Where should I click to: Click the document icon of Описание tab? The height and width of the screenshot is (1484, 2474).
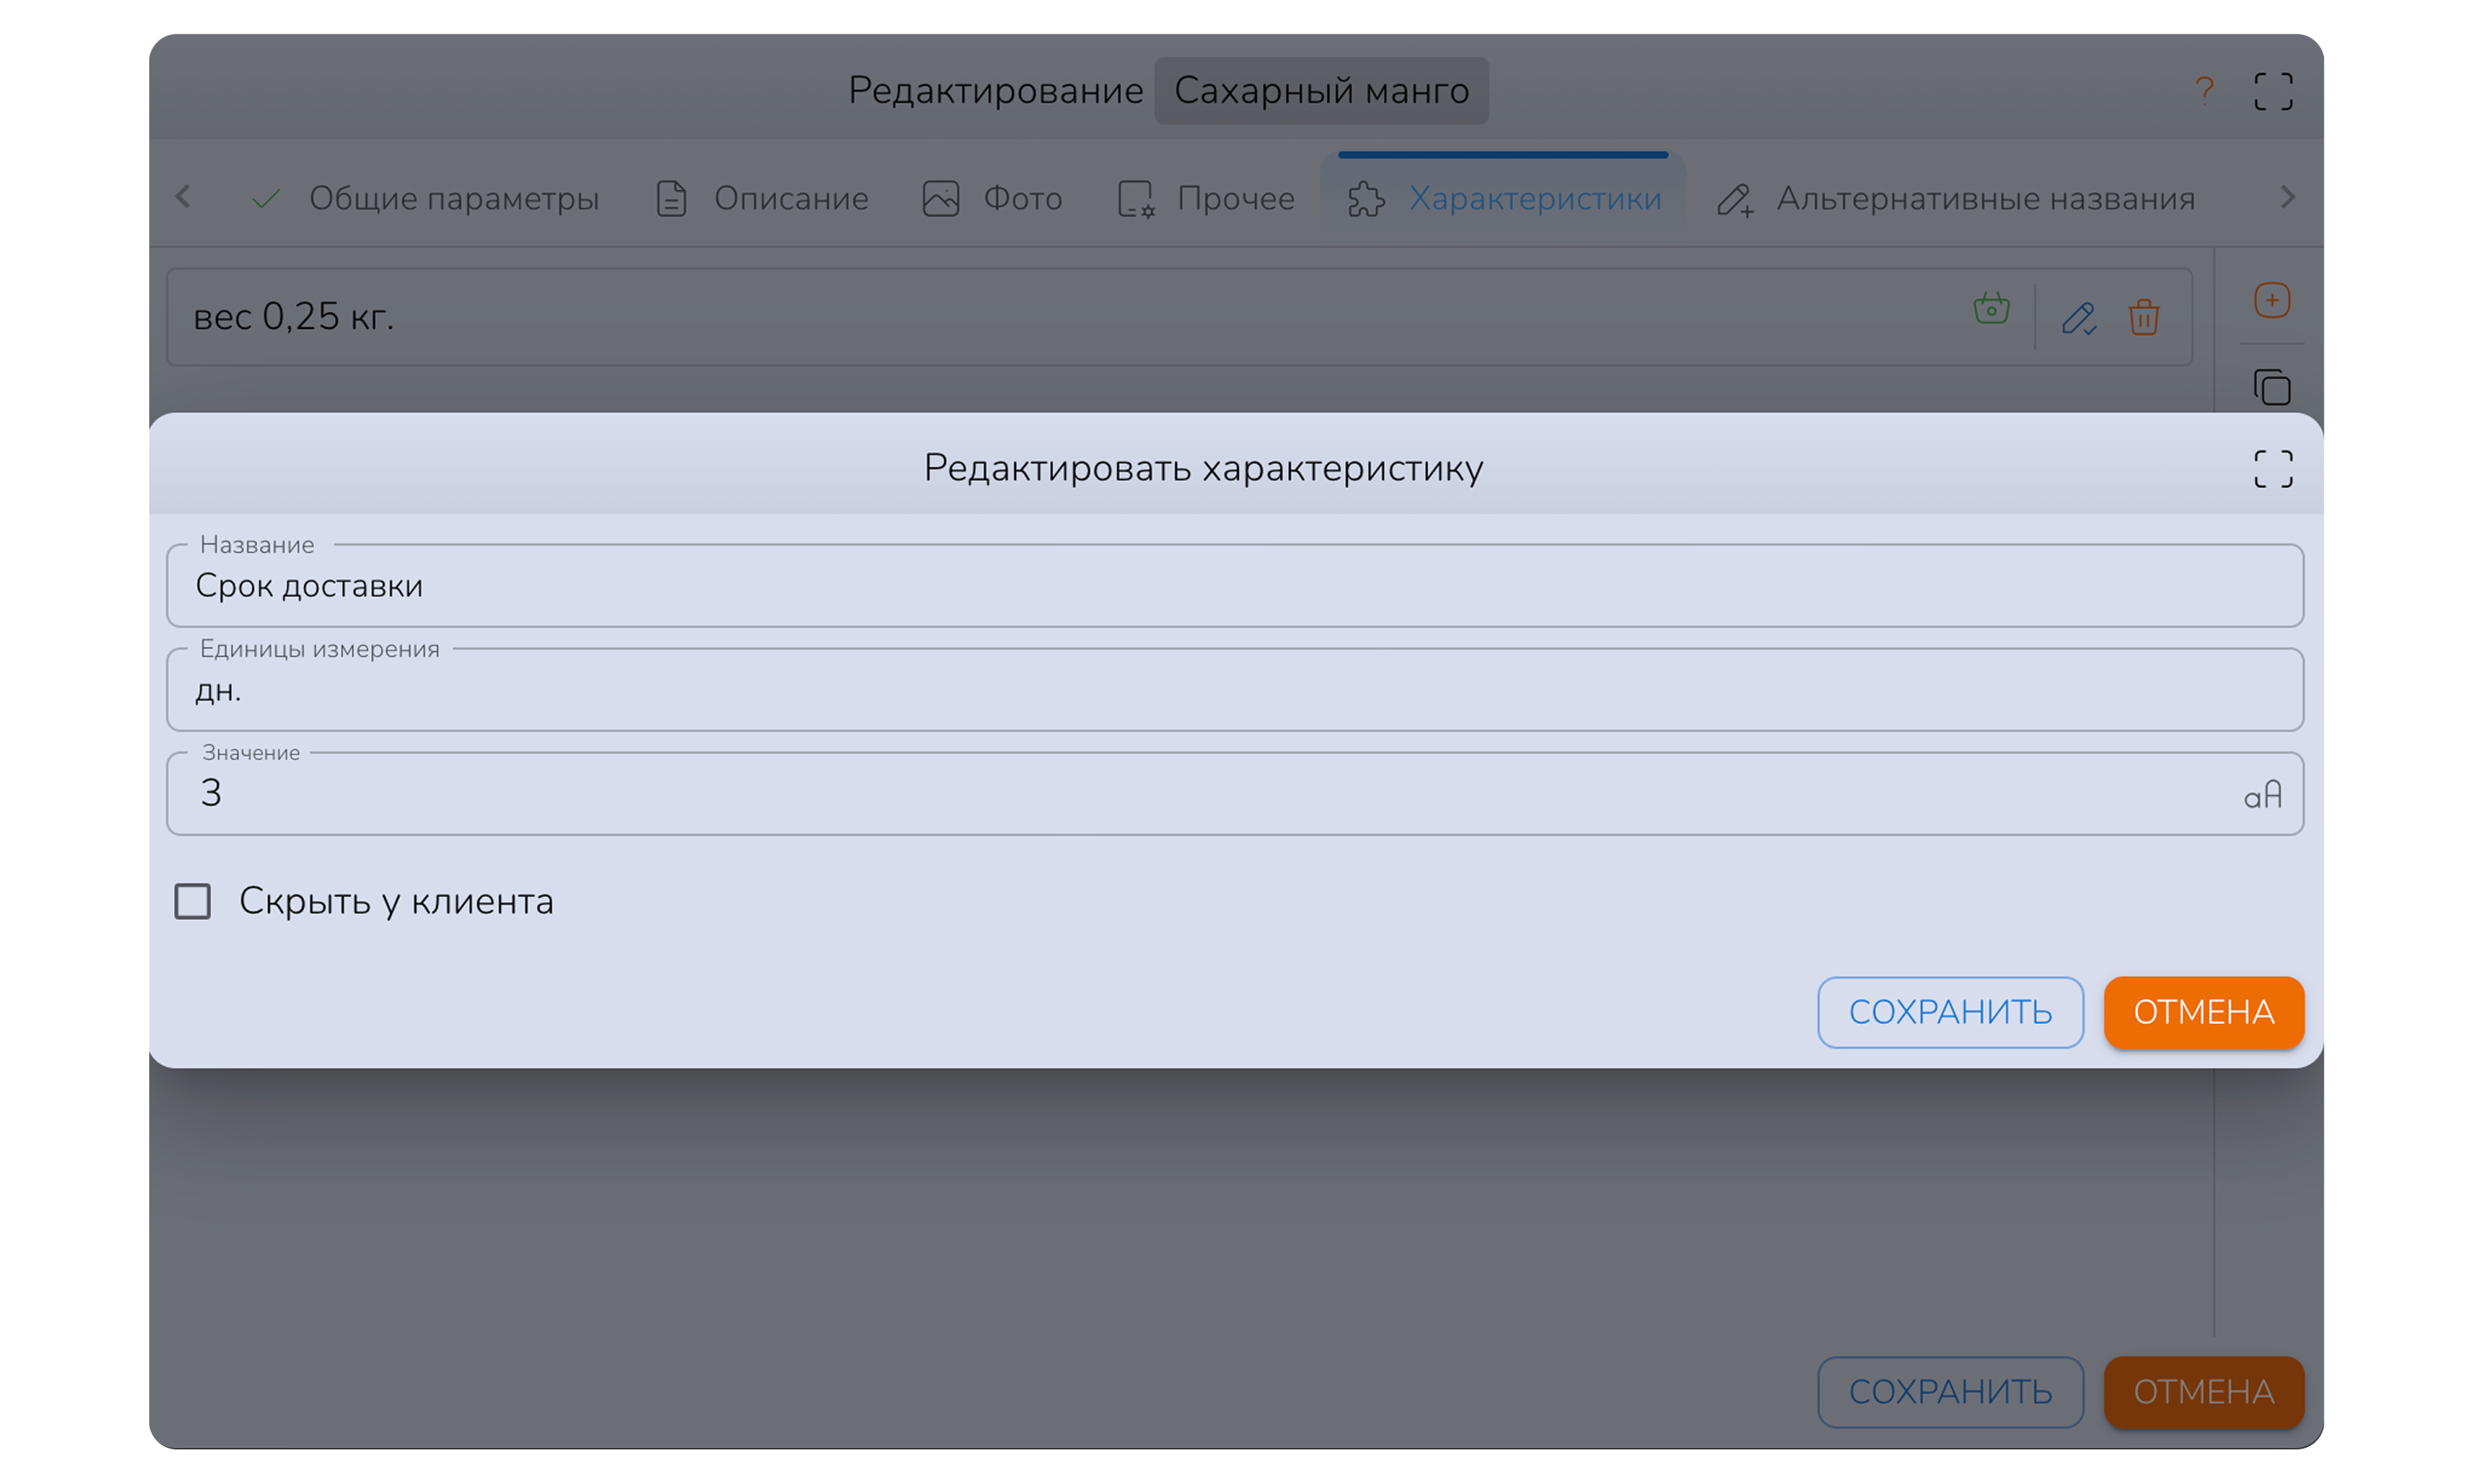[x=671, y=198]
